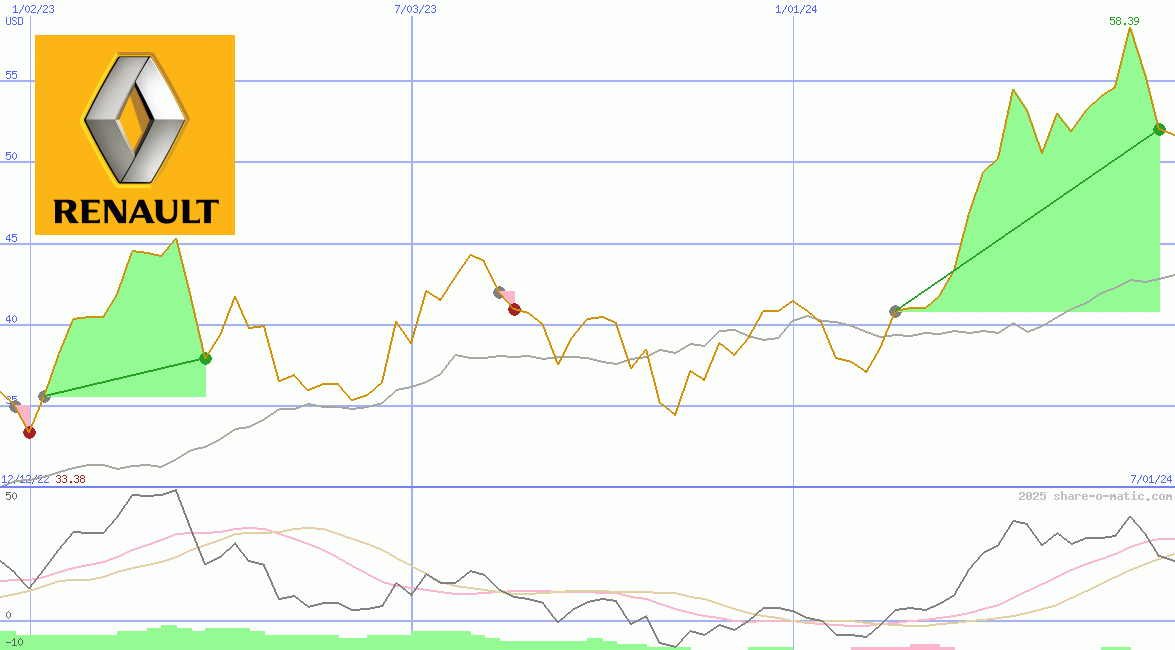
Task: Select the 1/01/24 date label
Action: [796, 9]
